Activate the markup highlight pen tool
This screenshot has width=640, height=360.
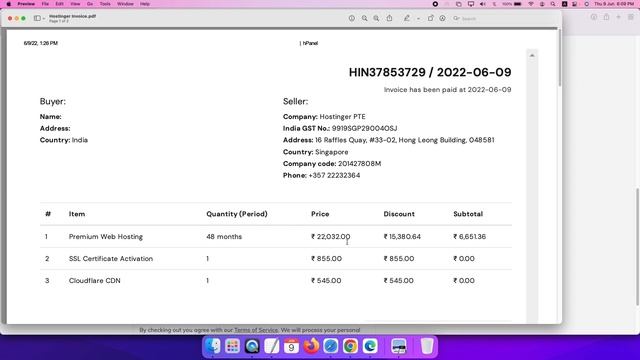[x=407, y=18]
